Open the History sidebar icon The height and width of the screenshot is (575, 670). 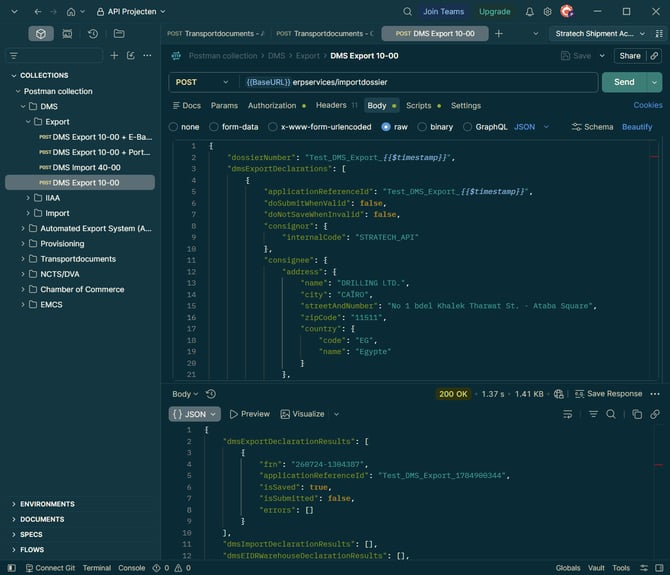(93, 34)
